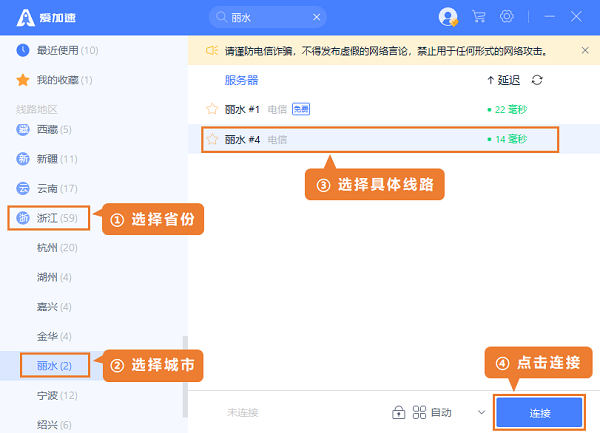Select city 湖州 (4)
This screenshot has height=433, width=600.
(54, 277)
